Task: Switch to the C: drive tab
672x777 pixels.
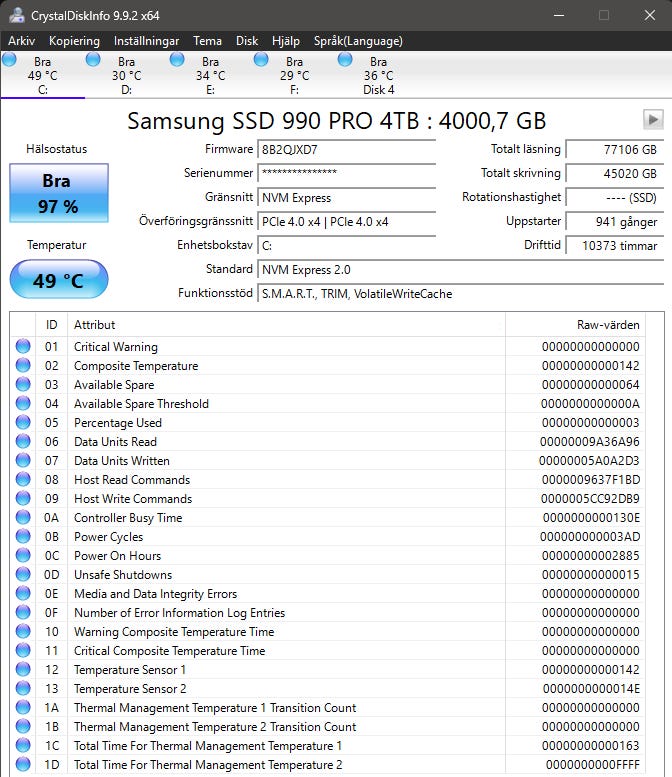Action: point(43,75)
